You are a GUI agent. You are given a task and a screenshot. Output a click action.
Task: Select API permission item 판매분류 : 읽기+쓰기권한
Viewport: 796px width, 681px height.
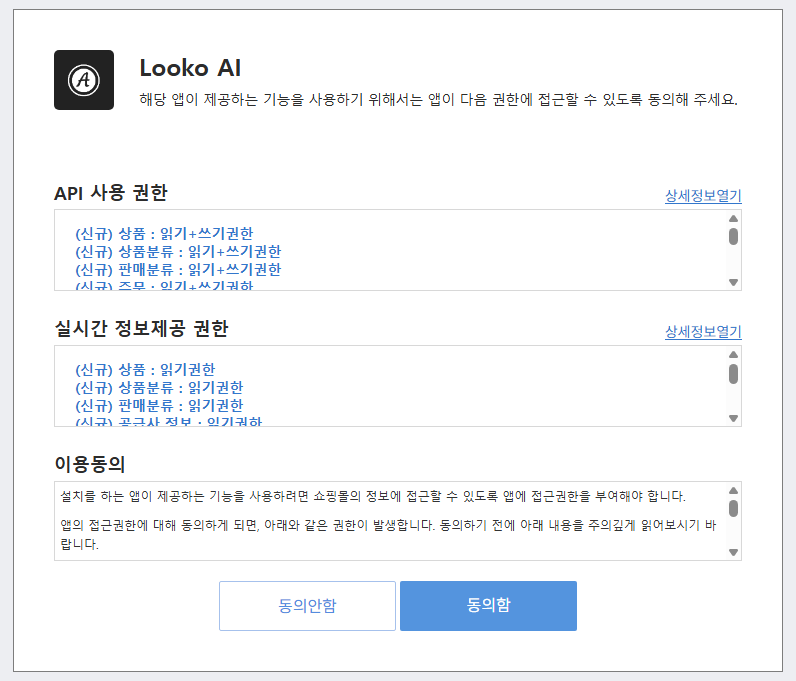(x=178, y=270)
